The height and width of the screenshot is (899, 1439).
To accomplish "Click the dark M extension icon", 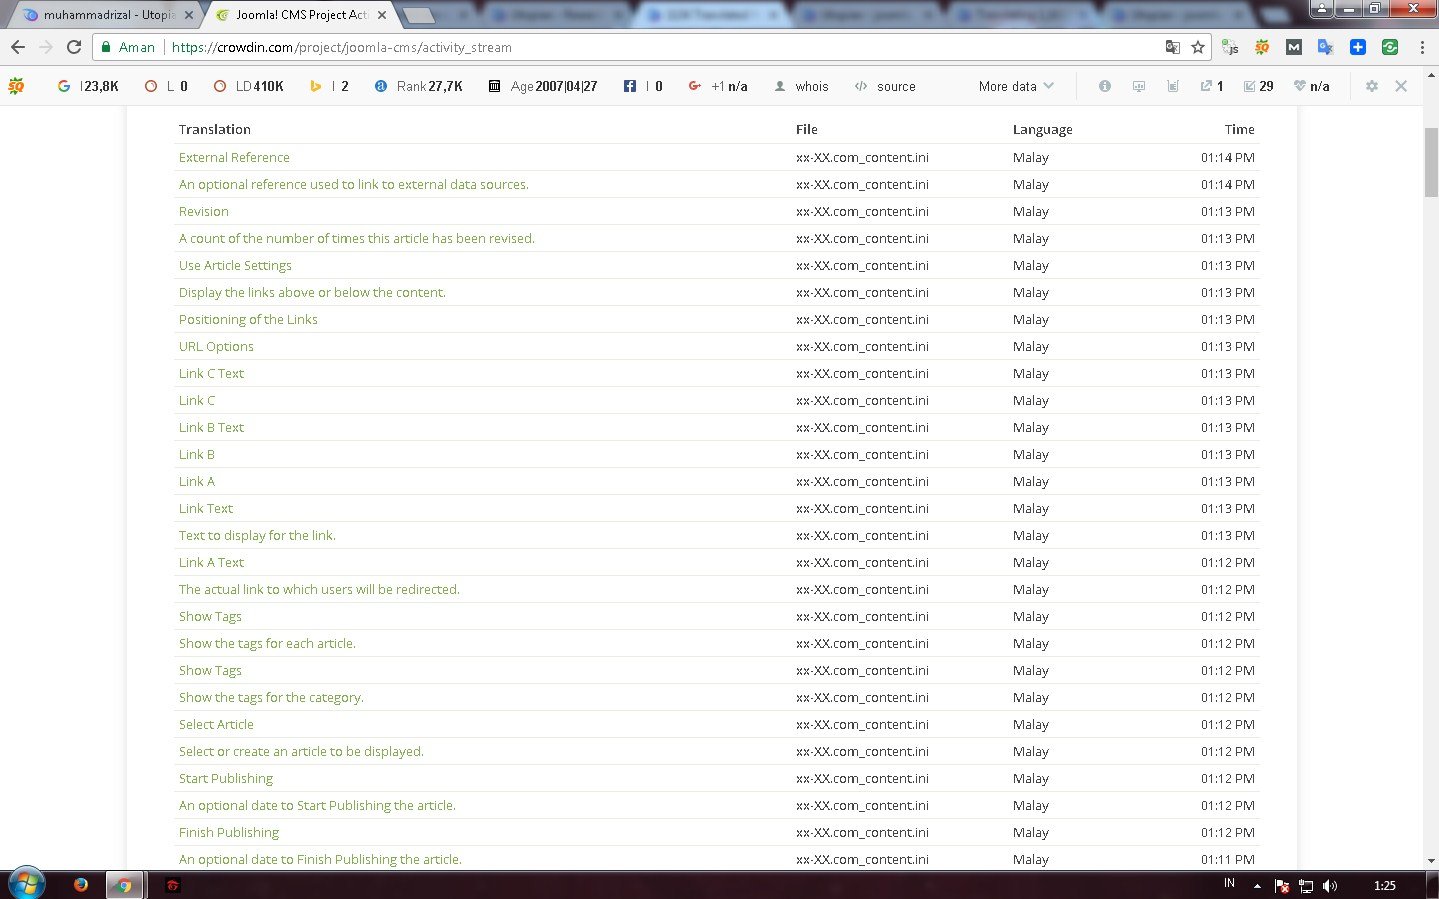I will click(x=1294, y=47).
